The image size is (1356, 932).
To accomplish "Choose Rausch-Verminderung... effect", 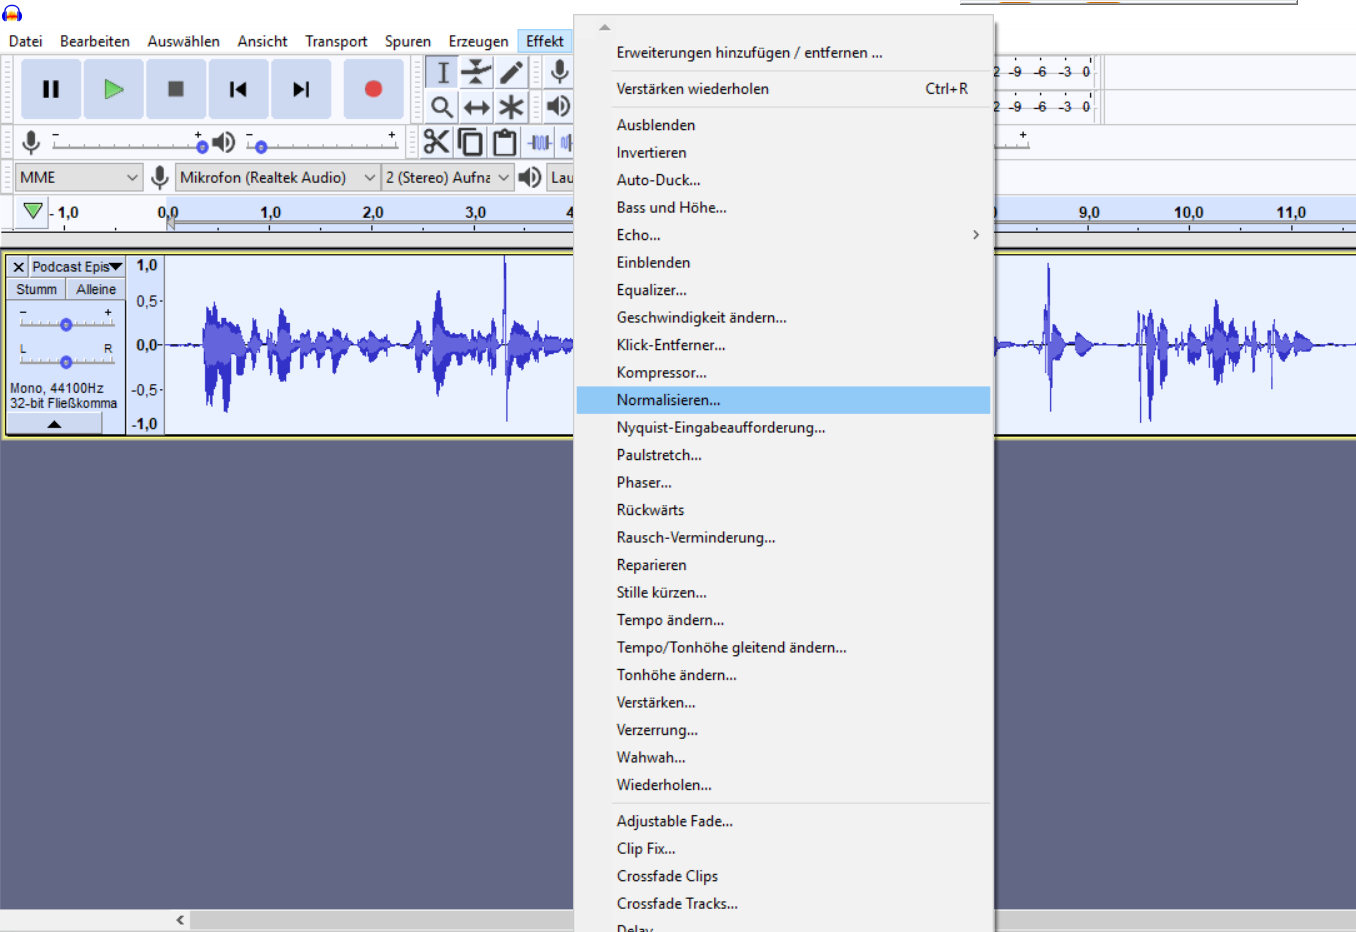I will [x=784, y=537].
